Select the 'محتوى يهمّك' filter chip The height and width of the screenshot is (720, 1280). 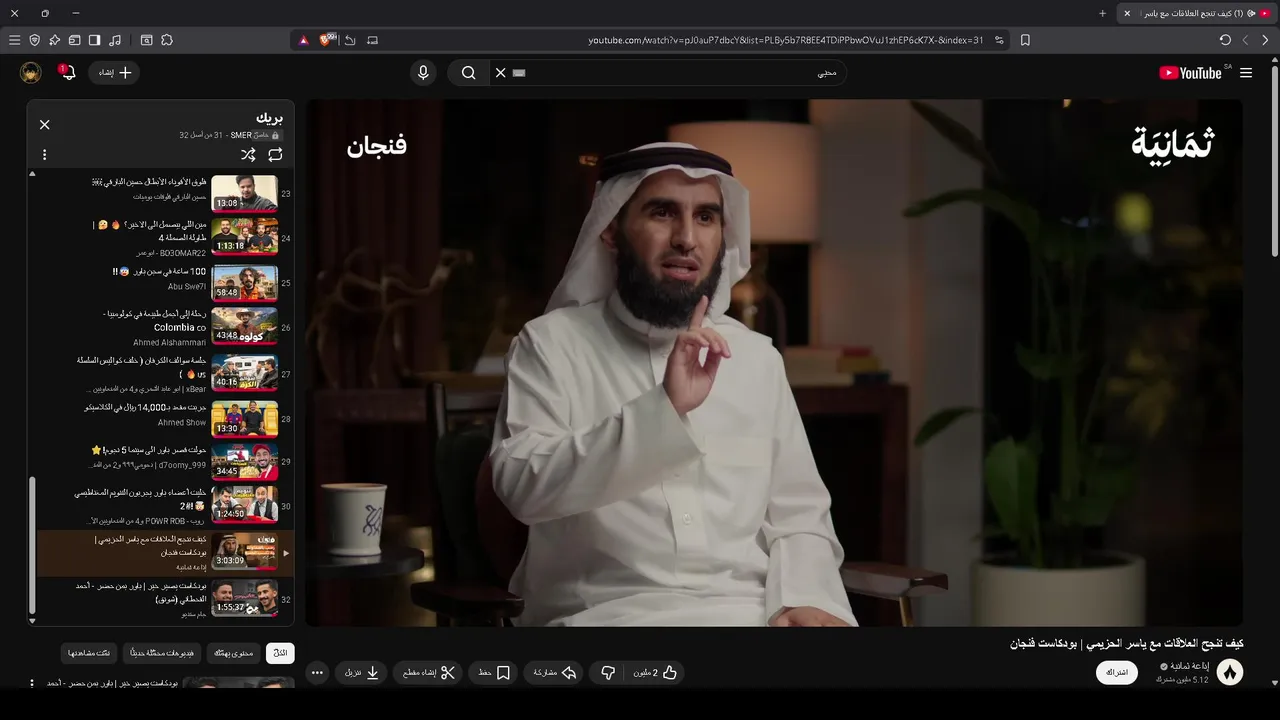(234, 653)
